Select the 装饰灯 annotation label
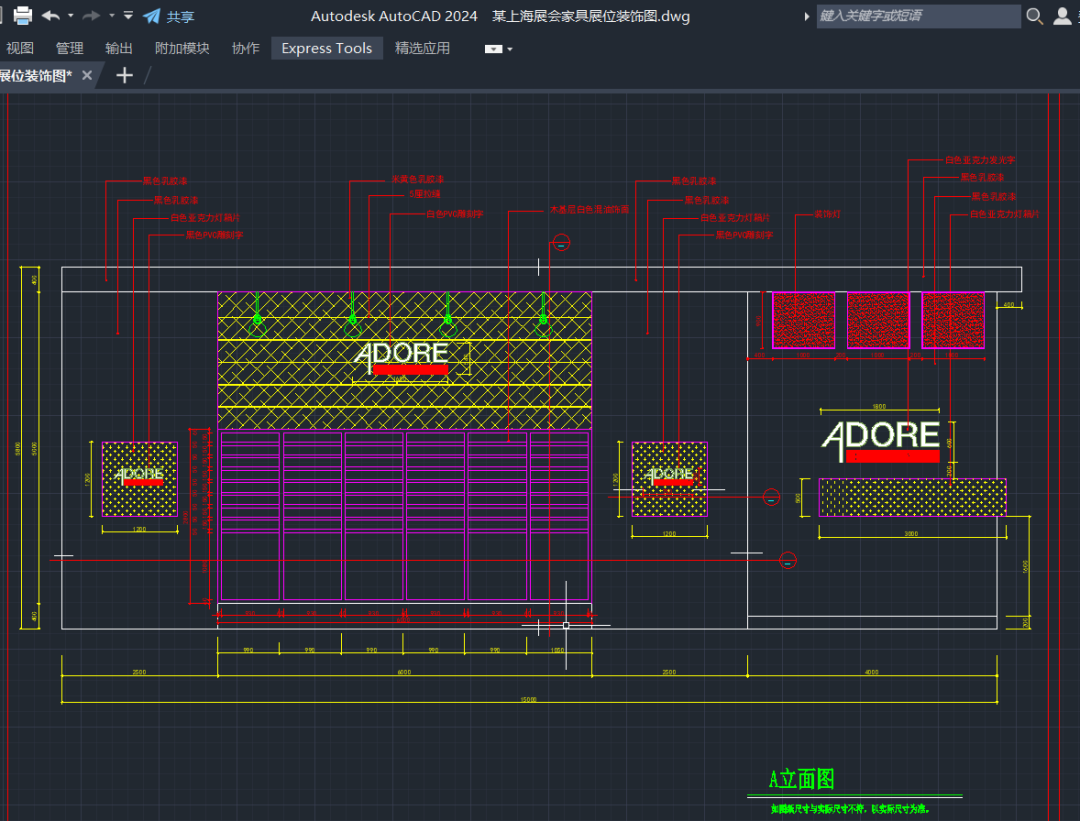The height and width of the screenshot is (821, 1080). click(827, 214)
